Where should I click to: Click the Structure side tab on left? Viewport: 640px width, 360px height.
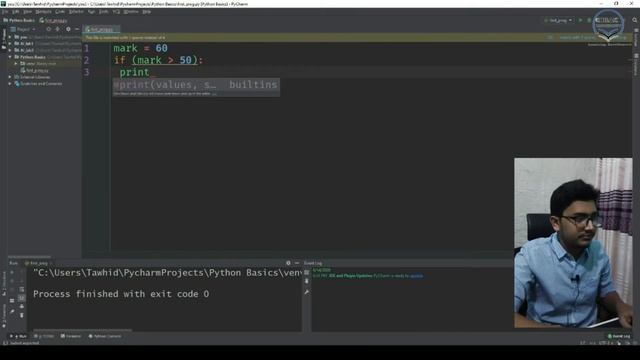click(x=4, y=283)
